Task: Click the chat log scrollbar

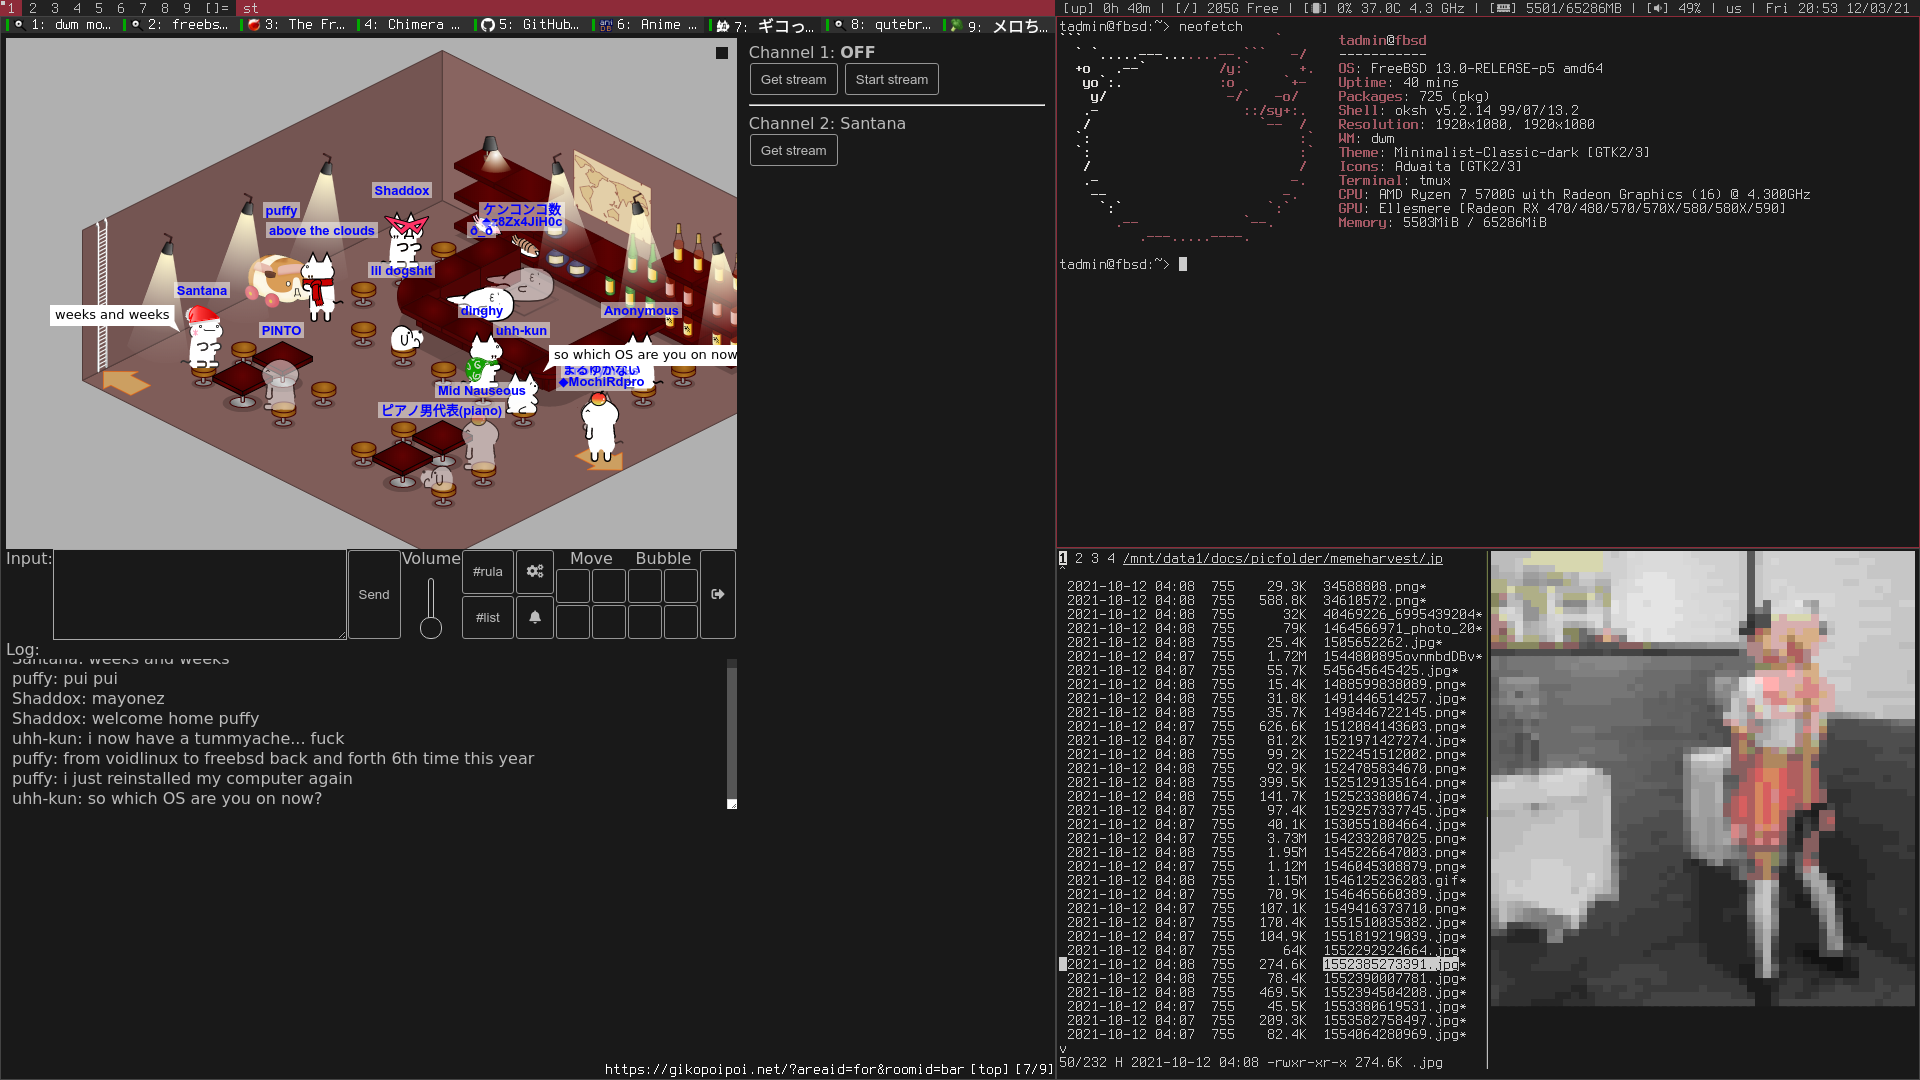Action: pyautogui.click(x=732, y=733)
